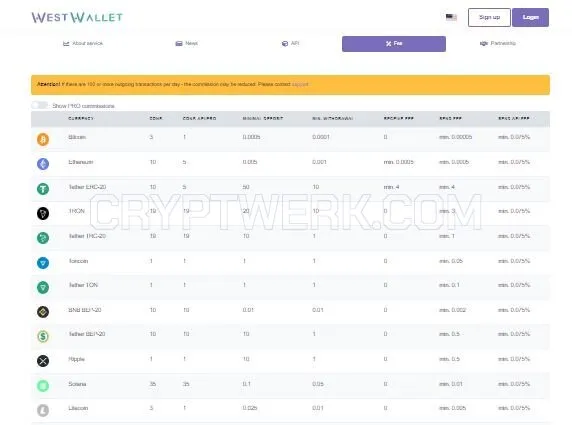
Task: Click Bitcoin send fee min. 0.00005
Action: coord(456,137)
